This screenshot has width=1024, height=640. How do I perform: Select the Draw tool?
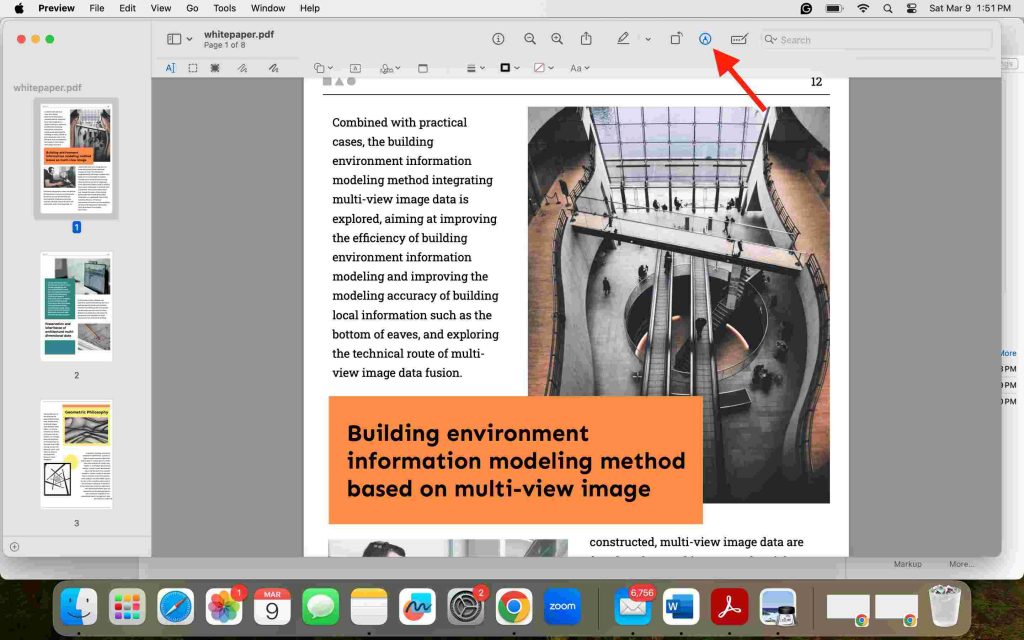(x=272, y=68)
